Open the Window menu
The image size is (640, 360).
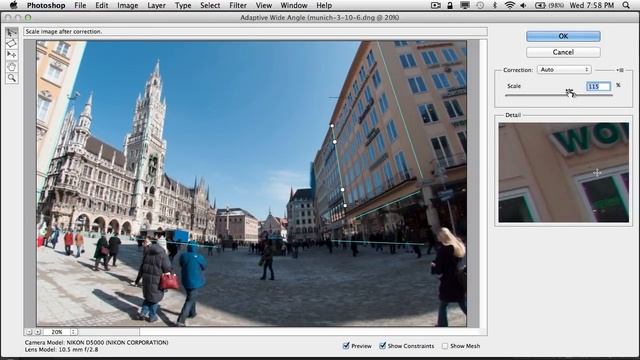tap(294, 5)
